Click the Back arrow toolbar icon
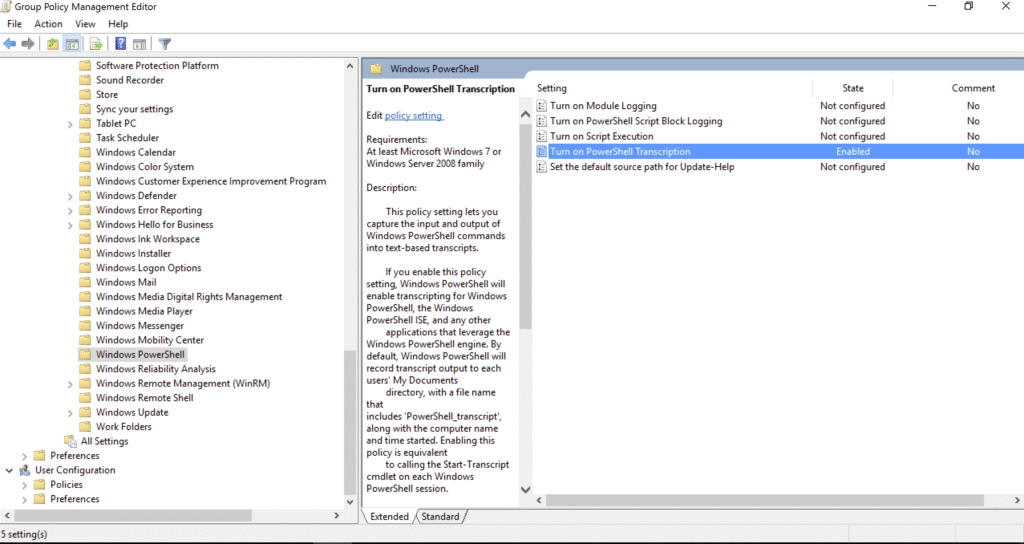The image size is (1024, 544). (10, 44)
